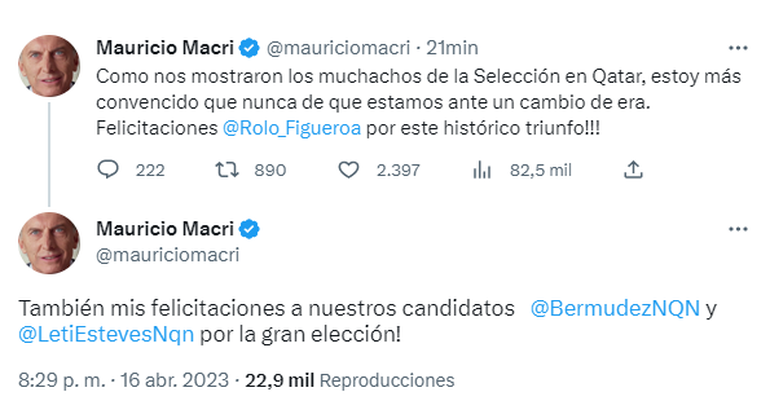Click verified badge on second tweet's author
Viewport: 770px width, 414px height.
coord(250,230)
